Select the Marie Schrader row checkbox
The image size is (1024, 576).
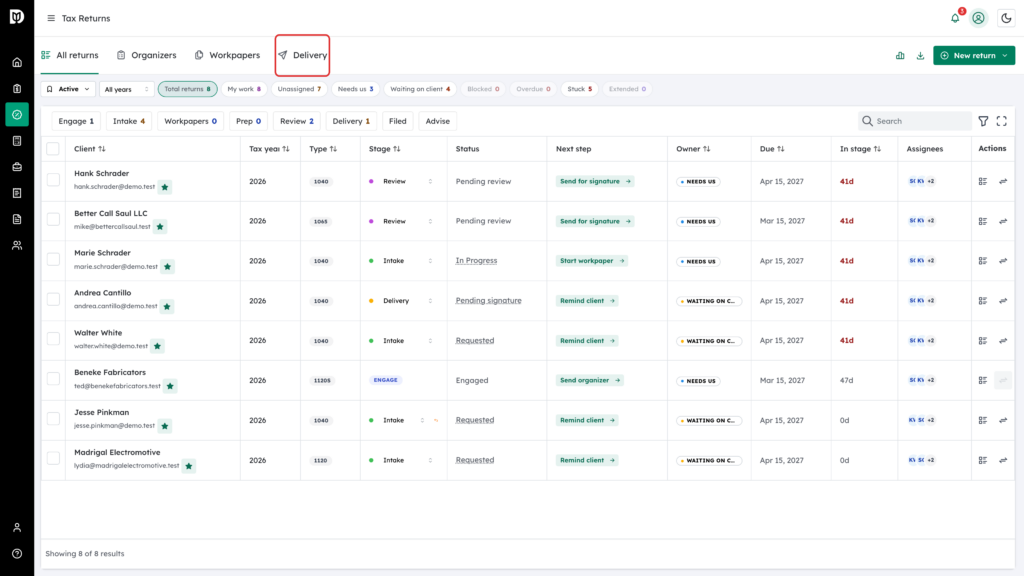pos(54,259)
